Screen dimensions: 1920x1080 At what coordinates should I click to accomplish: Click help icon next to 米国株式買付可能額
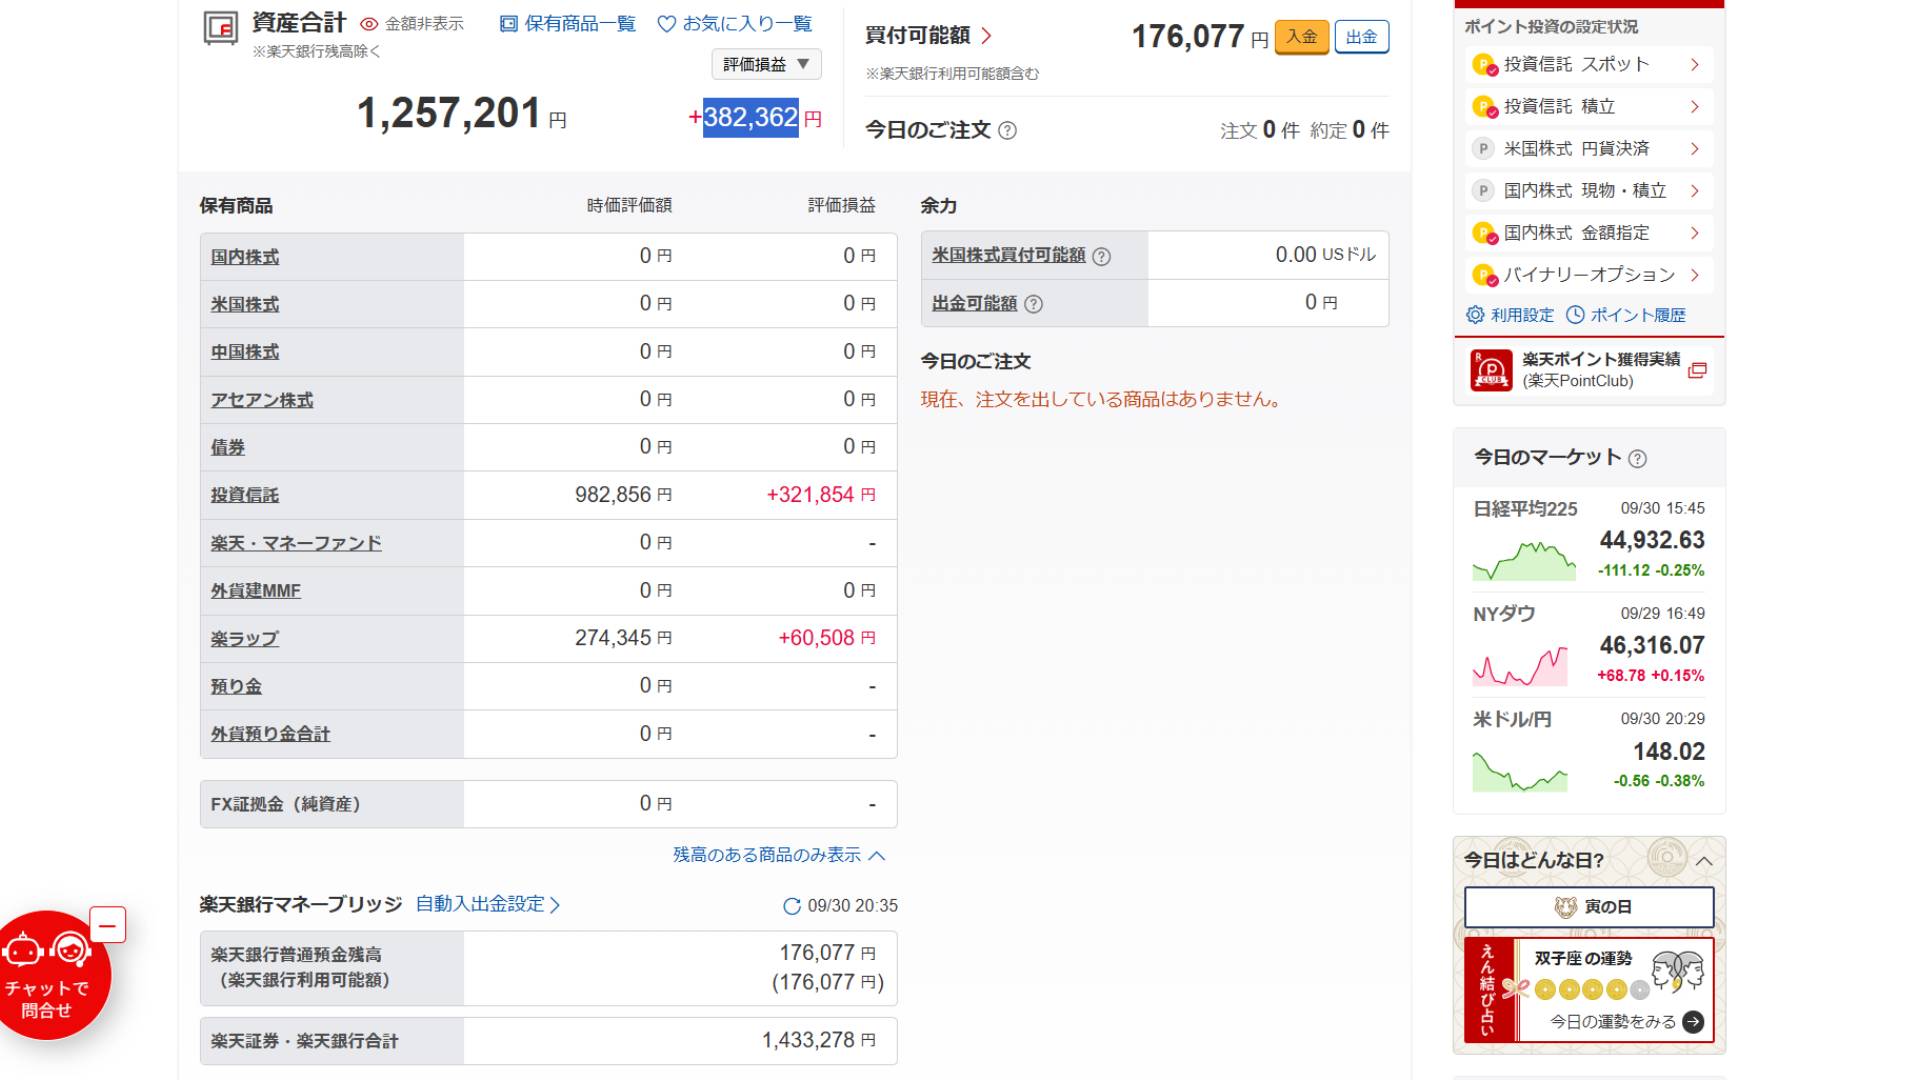pyautogui.click(x=1101, y=257)
